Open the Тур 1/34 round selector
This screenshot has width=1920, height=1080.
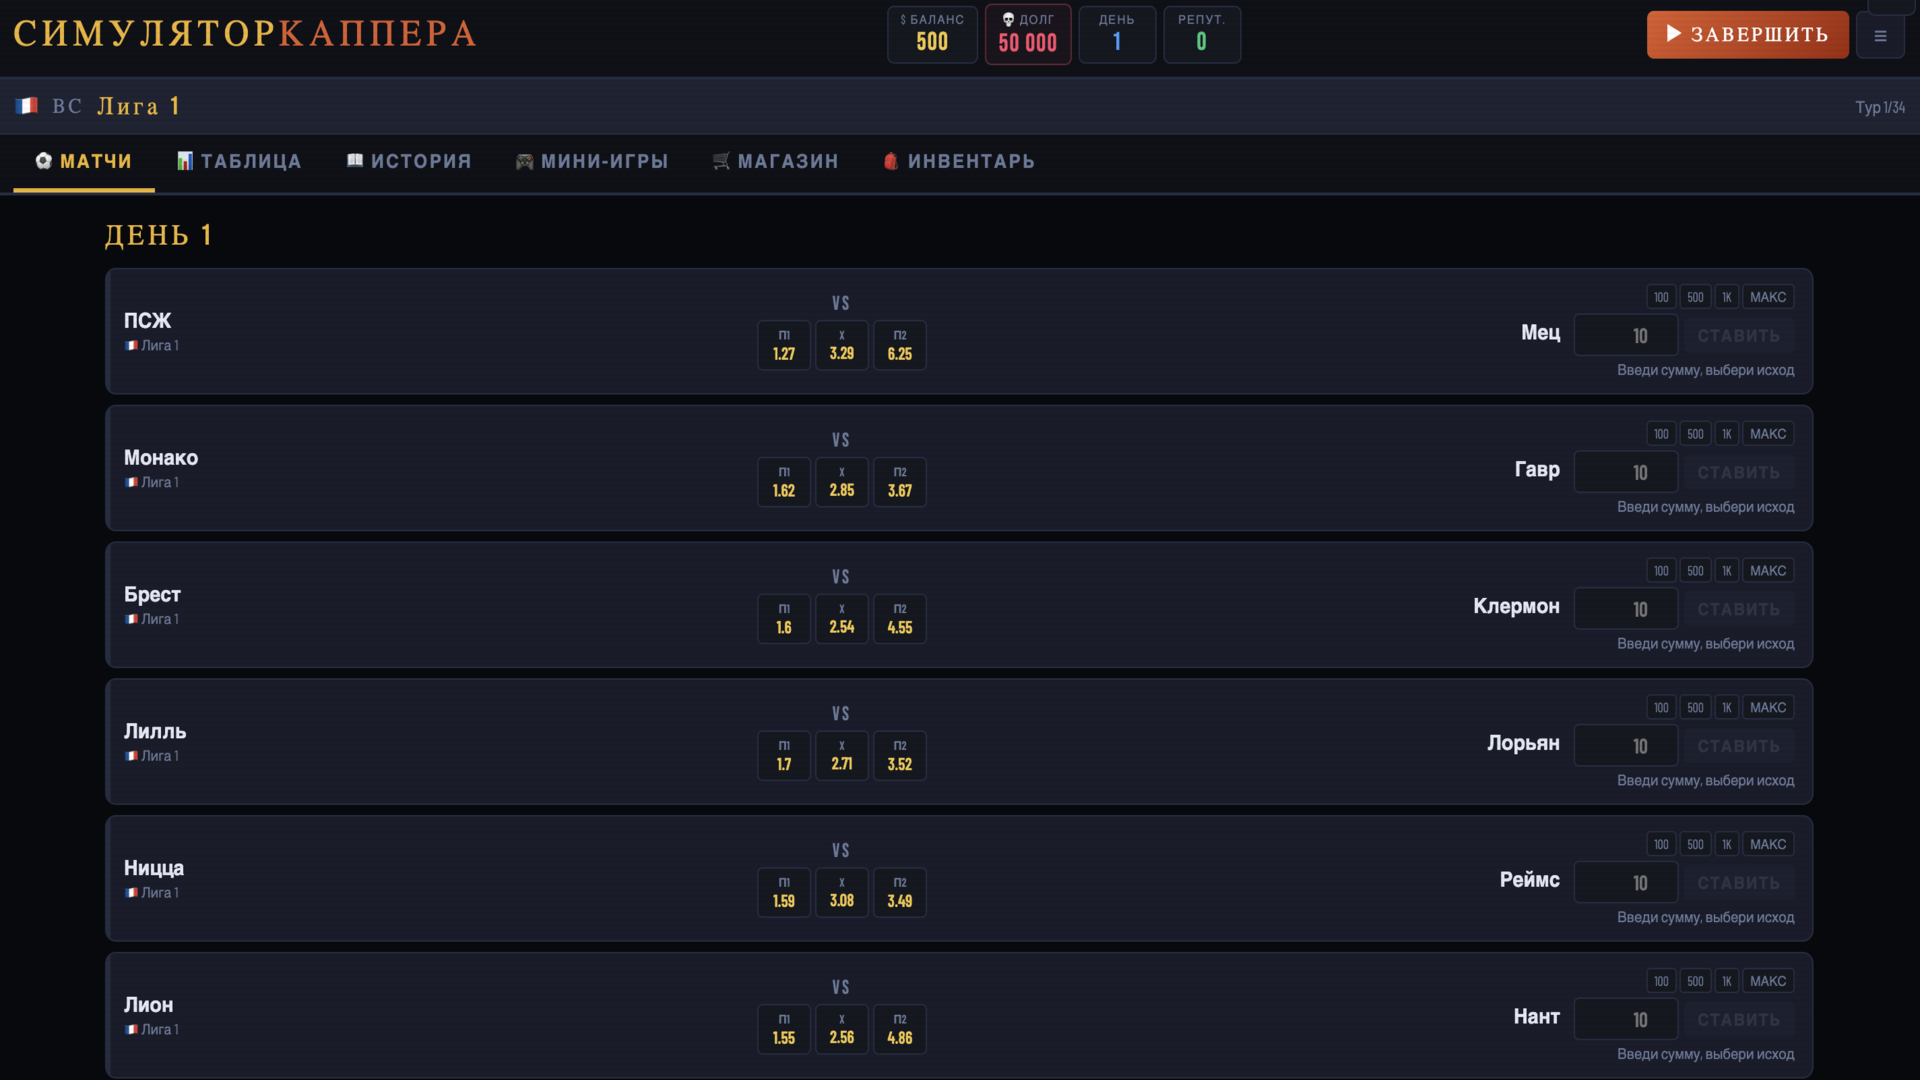click(1878, 105)
